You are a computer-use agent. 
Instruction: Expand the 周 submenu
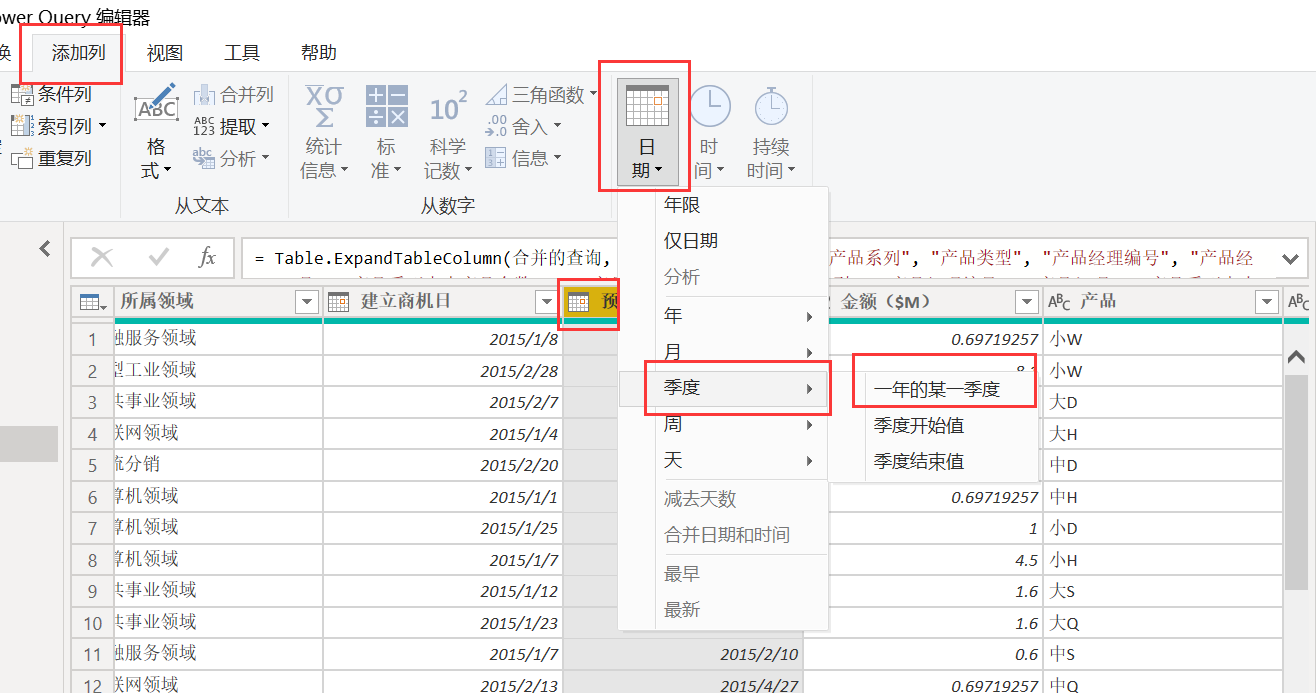coord(724,425)
